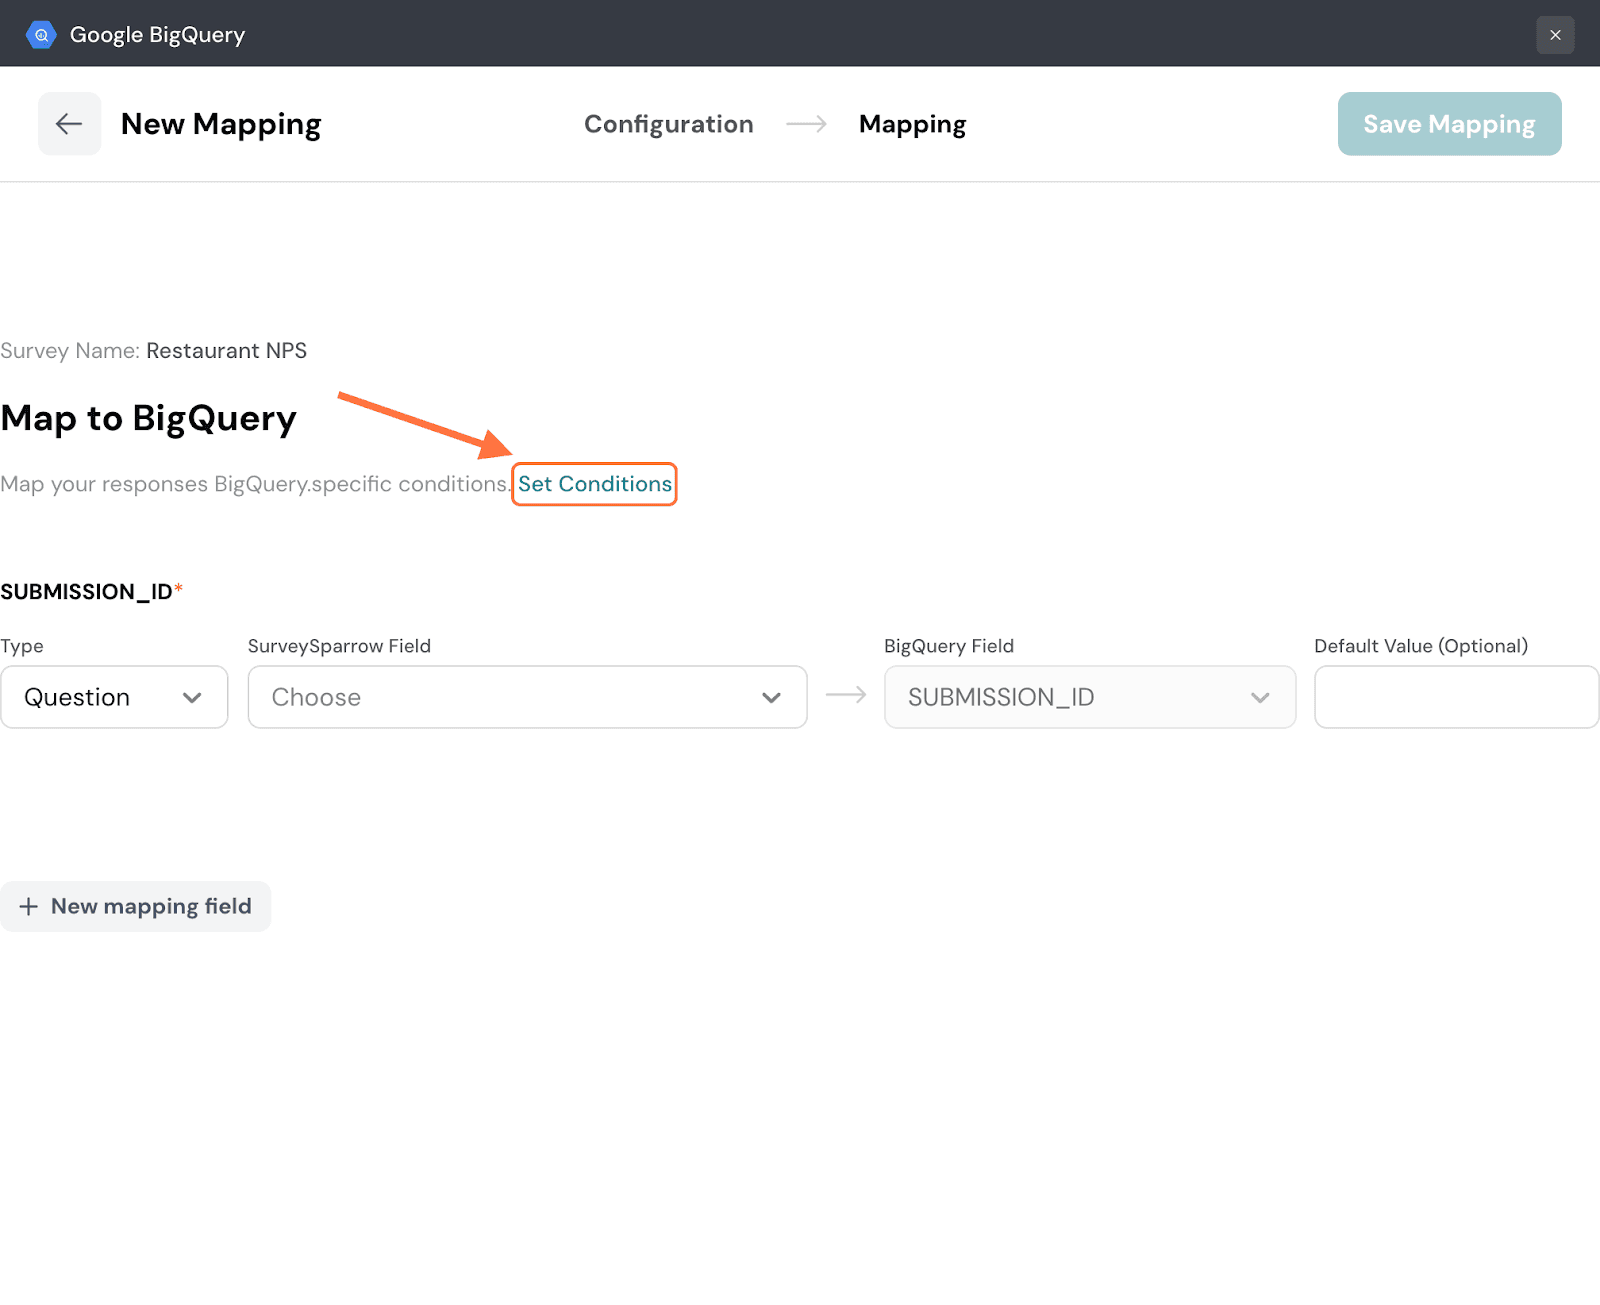Image resolution: width=1600 pixels, height=1305 pixels.
Task: Click the chevron in the SUBMISSION_ID dropdown
Action: click(1260, 698)
